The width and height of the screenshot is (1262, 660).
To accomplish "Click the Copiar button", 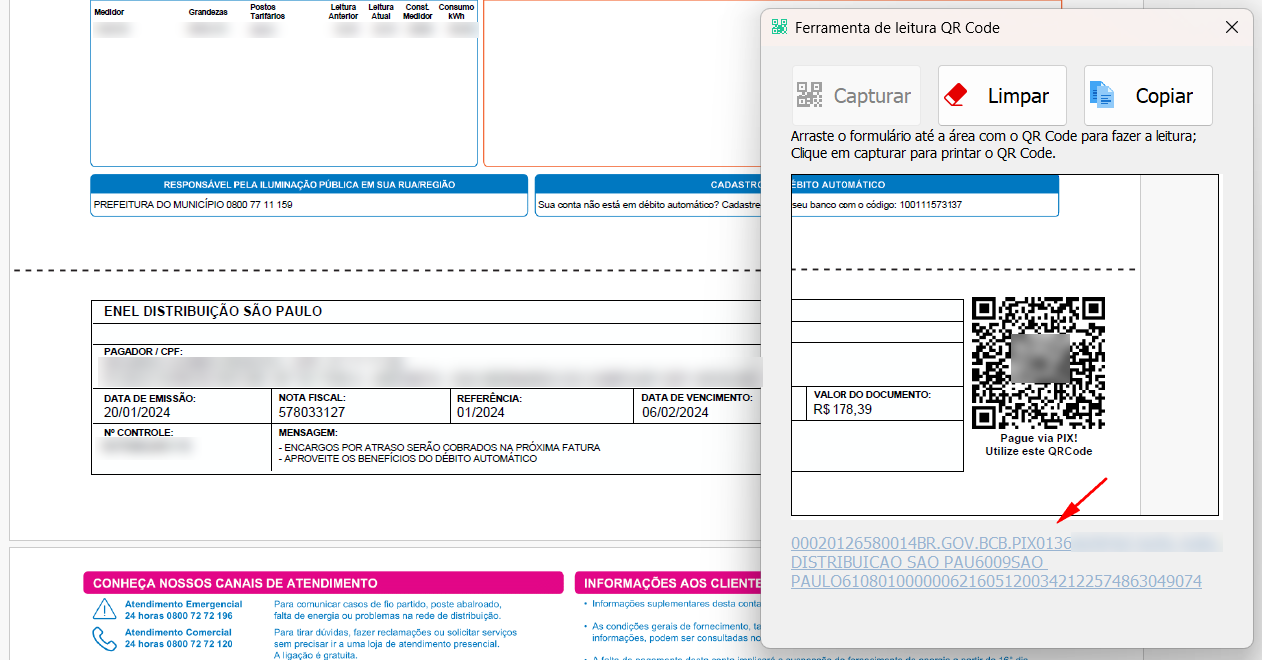I will pos(1148,96).
